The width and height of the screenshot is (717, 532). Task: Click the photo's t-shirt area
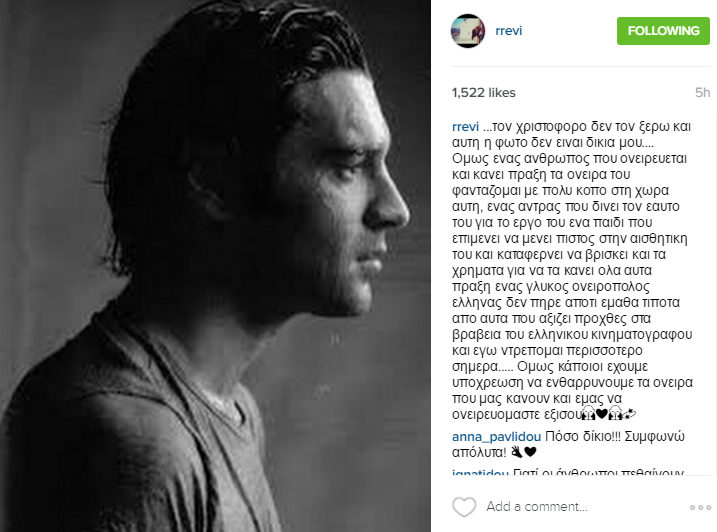[146, 439]
